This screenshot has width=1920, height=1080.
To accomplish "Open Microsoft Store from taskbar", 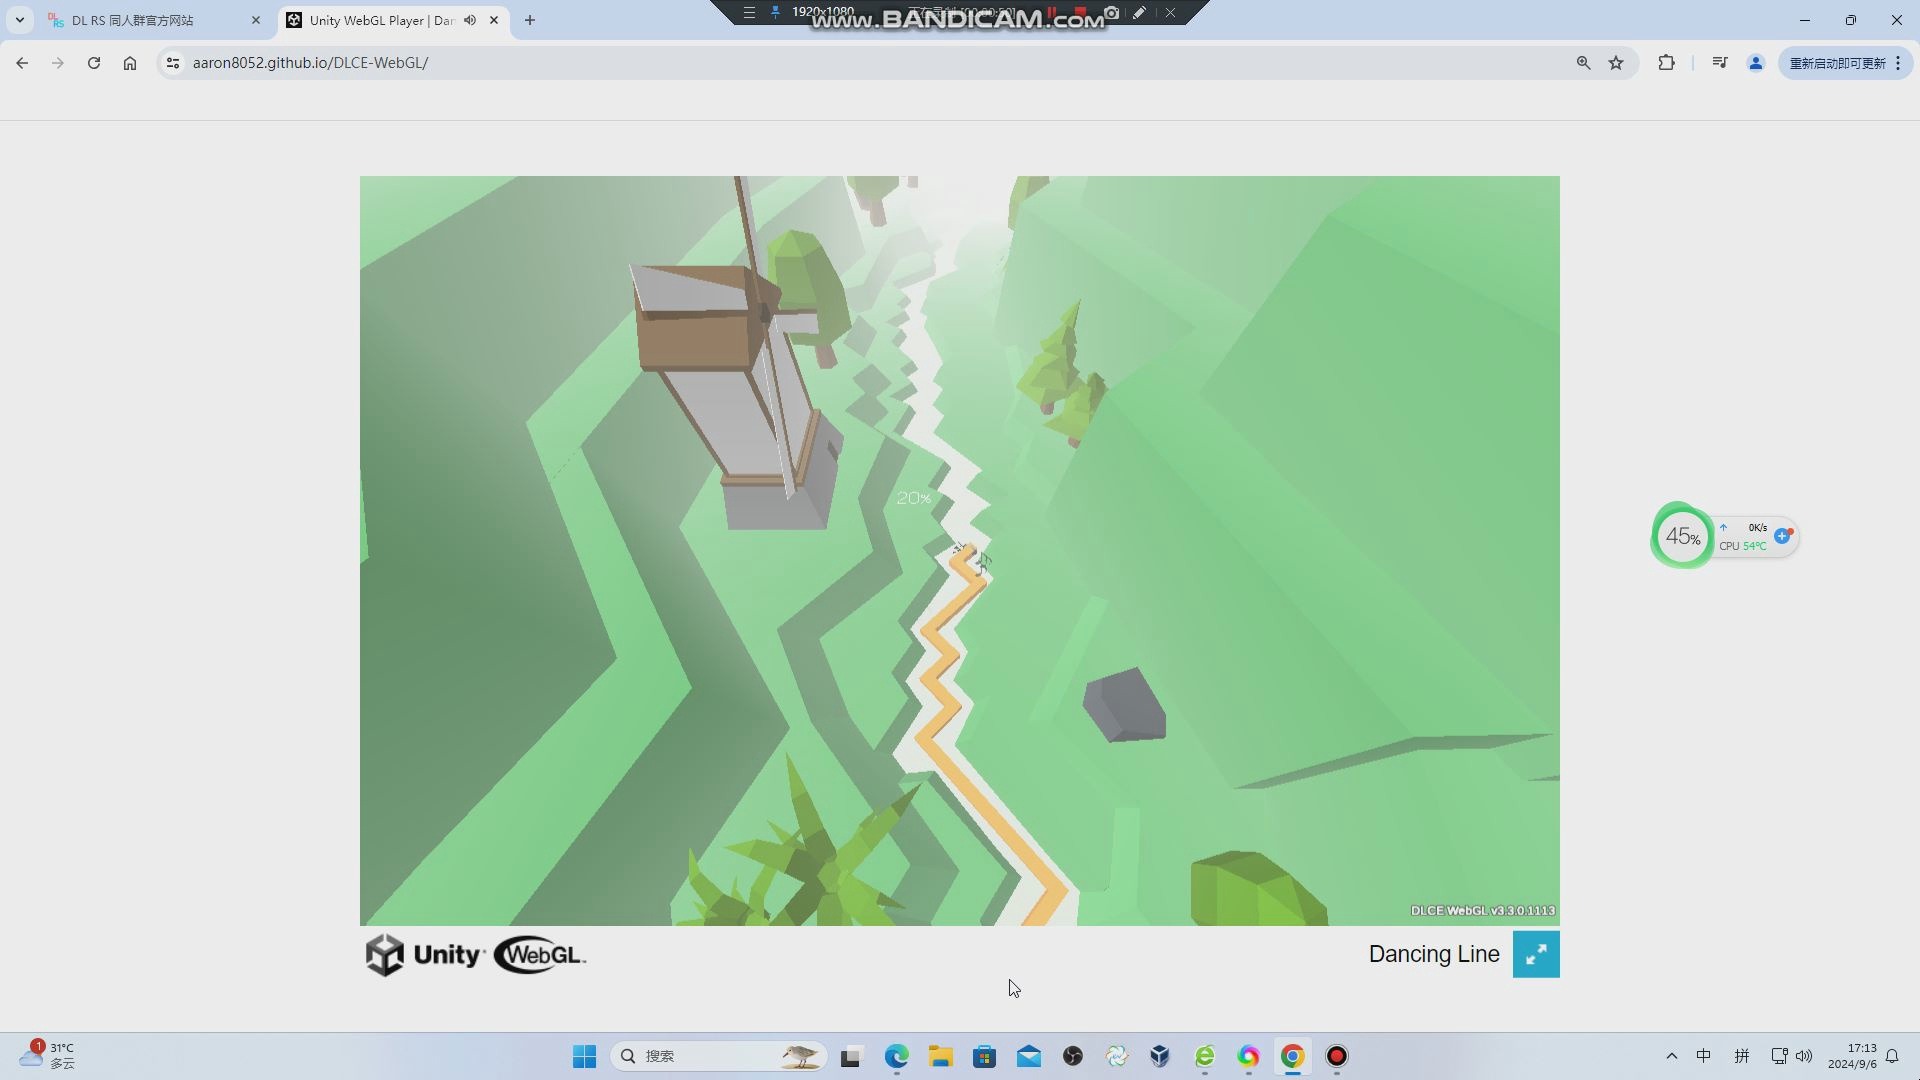I will point(985,1056).
